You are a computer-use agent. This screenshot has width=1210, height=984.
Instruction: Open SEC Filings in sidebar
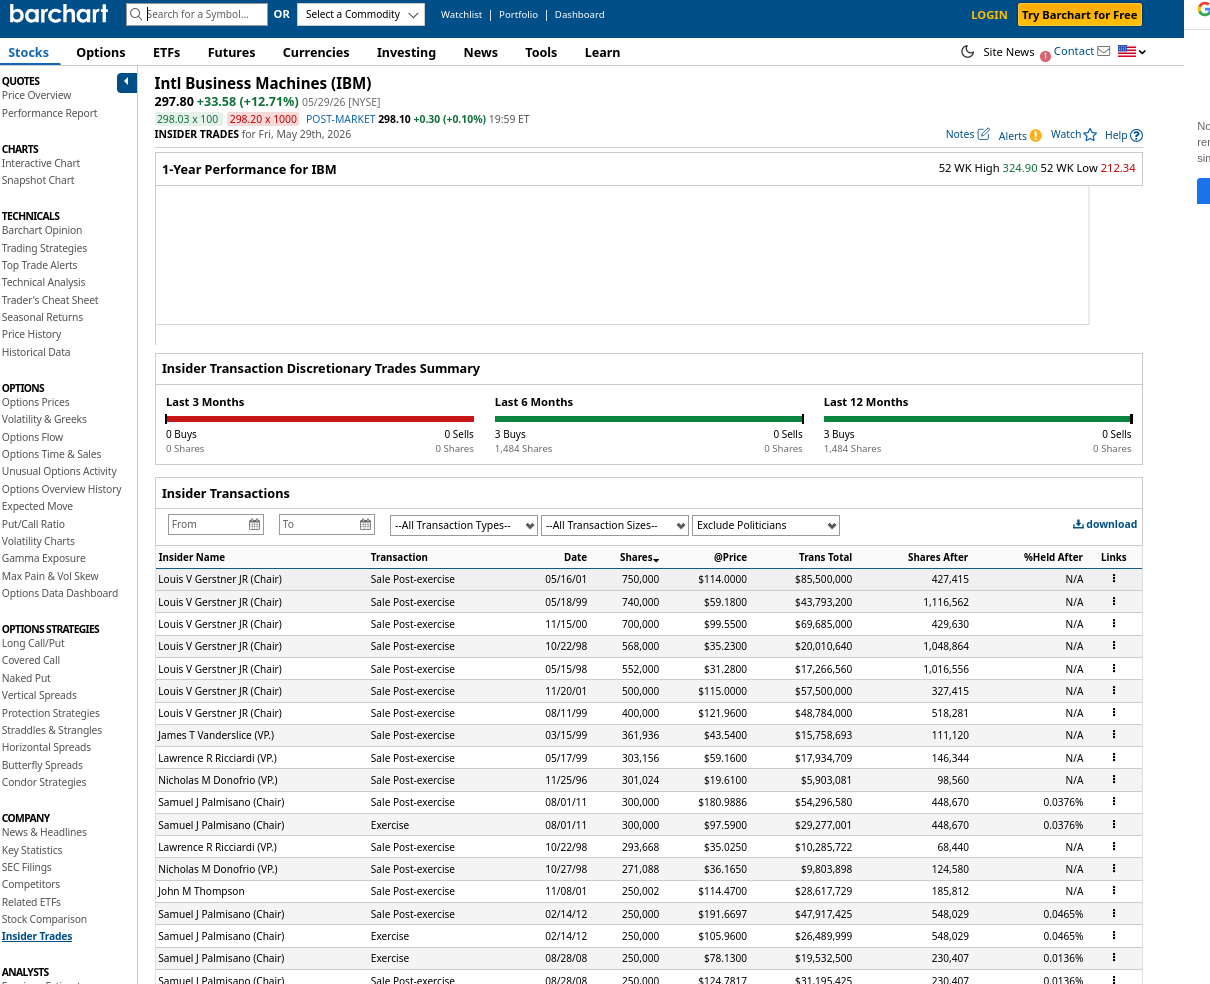(27, 867)
